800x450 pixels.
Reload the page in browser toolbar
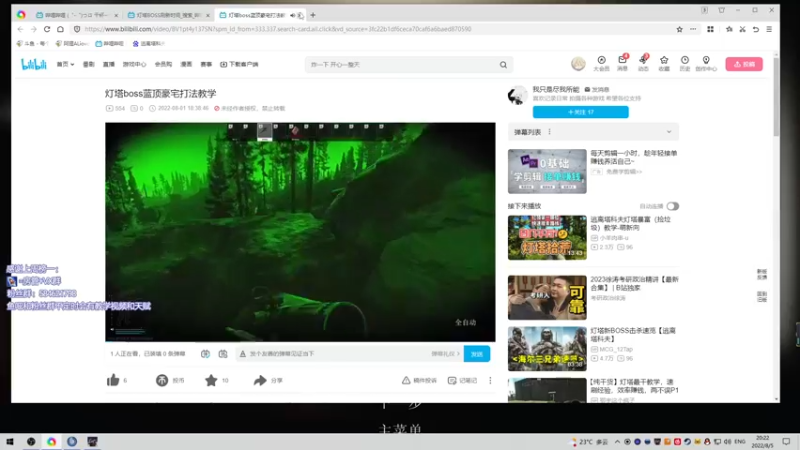point(47,29)
